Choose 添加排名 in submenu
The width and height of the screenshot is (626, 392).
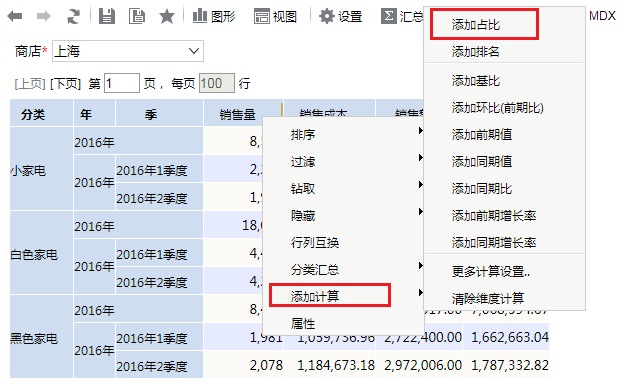(504, 51)
